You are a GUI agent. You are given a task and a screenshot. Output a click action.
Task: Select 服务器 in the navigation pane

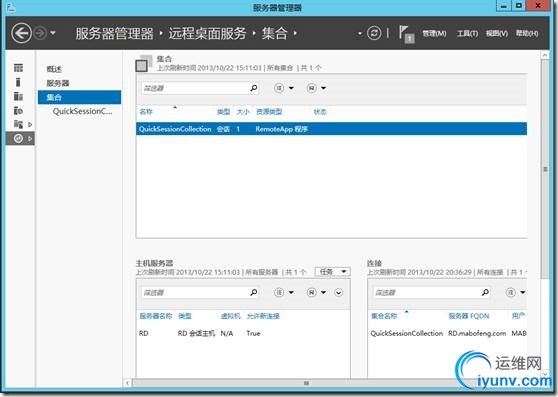[58, 83]
